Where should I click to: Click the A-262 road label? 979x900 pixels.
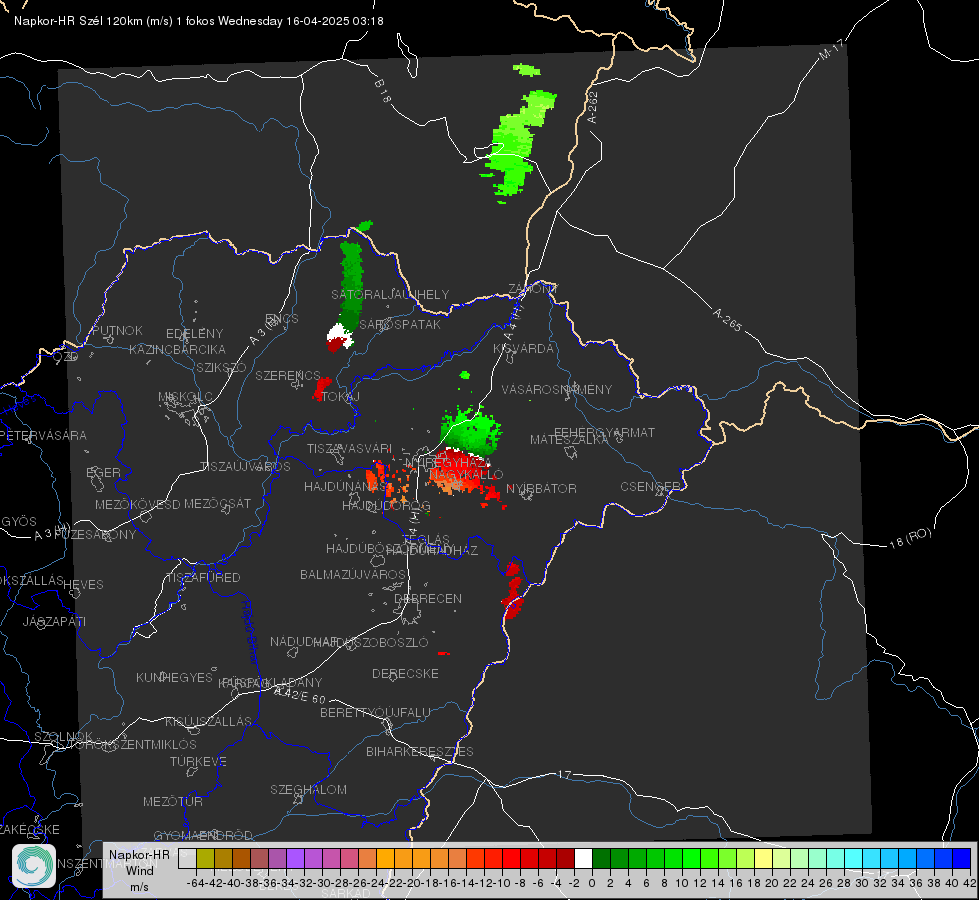click(592, 107)
